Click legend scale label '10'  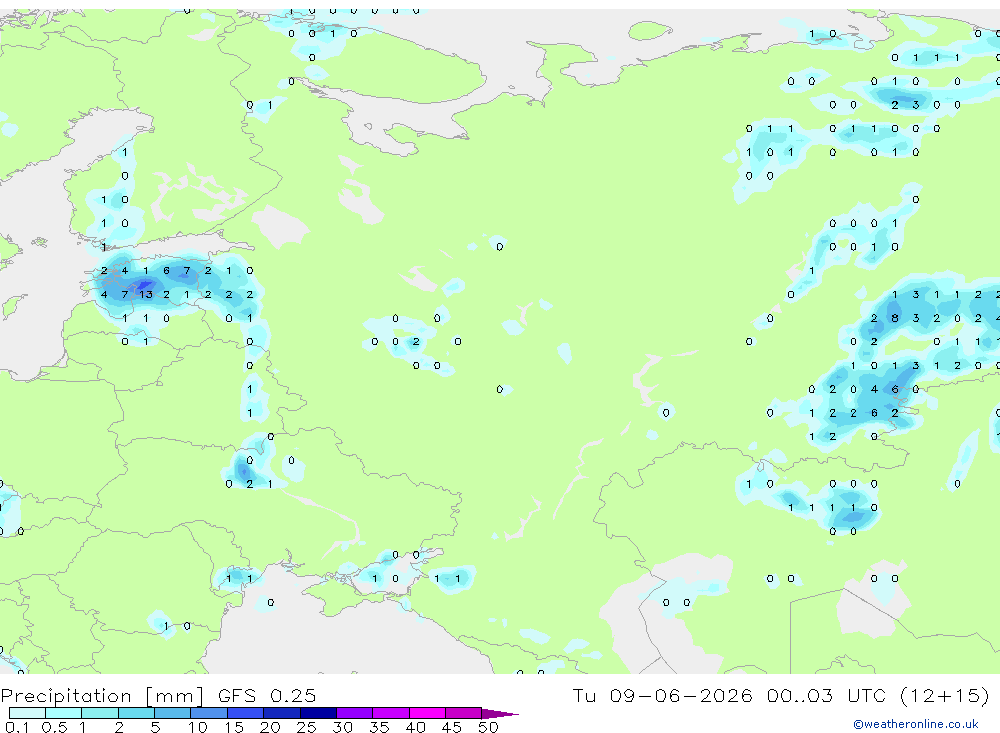tap(198, 727)
